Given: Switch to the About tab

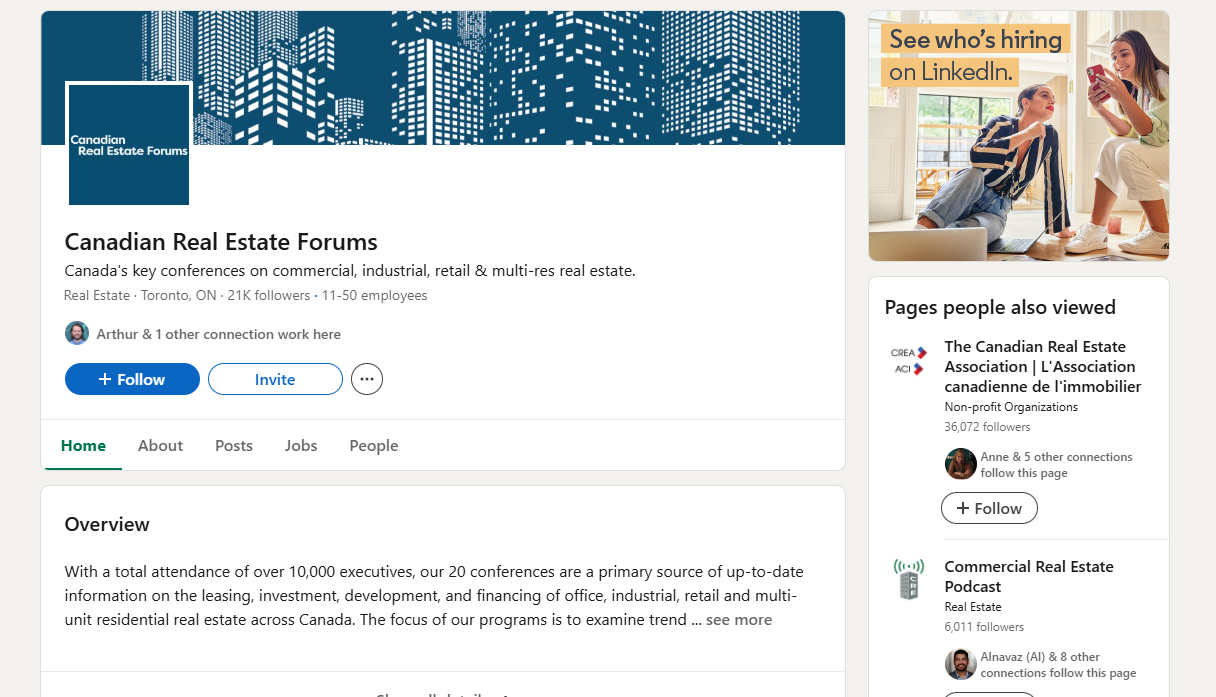Looking at the screenshot, I should tap(160, 446).
